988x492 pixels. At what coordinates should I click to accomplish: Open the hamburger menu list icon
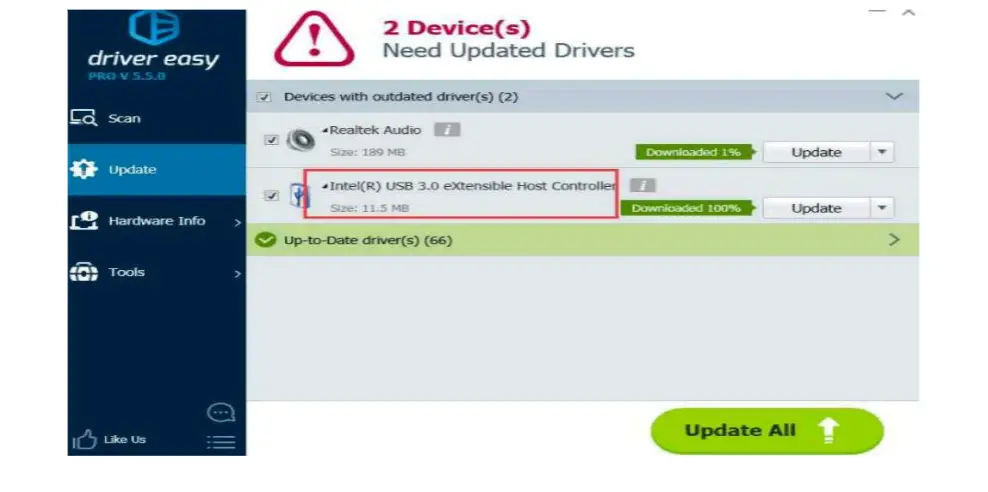tap(221, 442)
